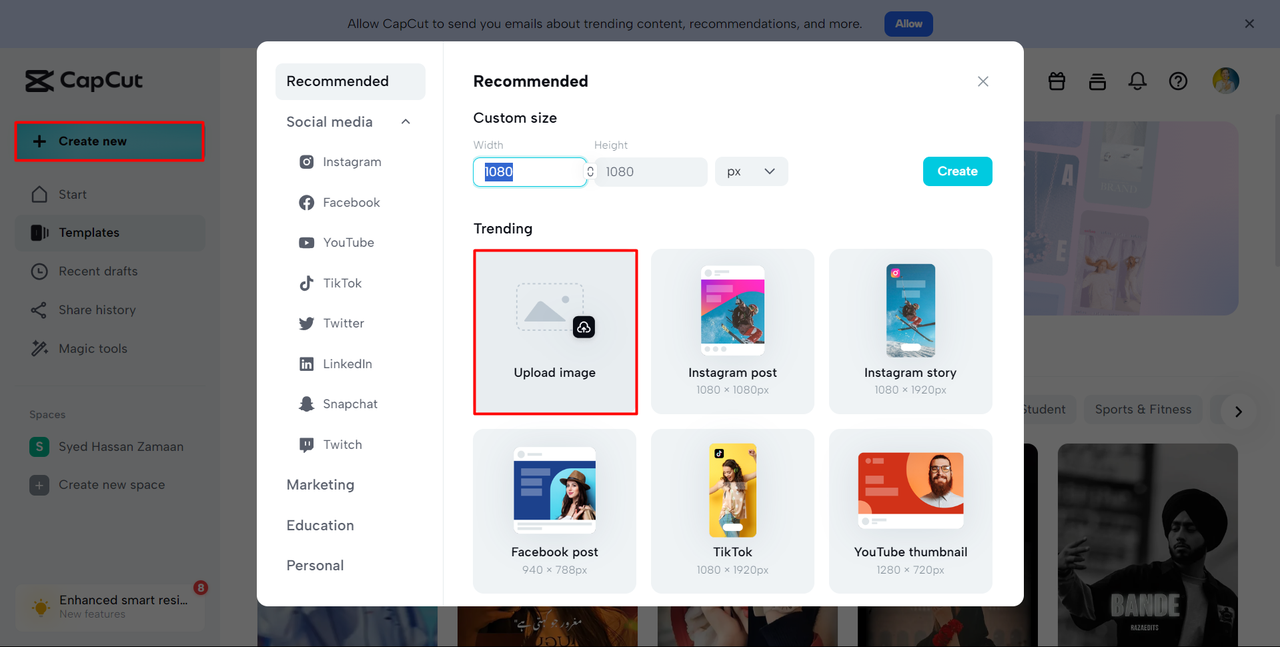Image resolution: width=1280 pixels, height=647 pixels.
Task: Click the Snapchat ghost icon
Action: click(x=307, y=404)
